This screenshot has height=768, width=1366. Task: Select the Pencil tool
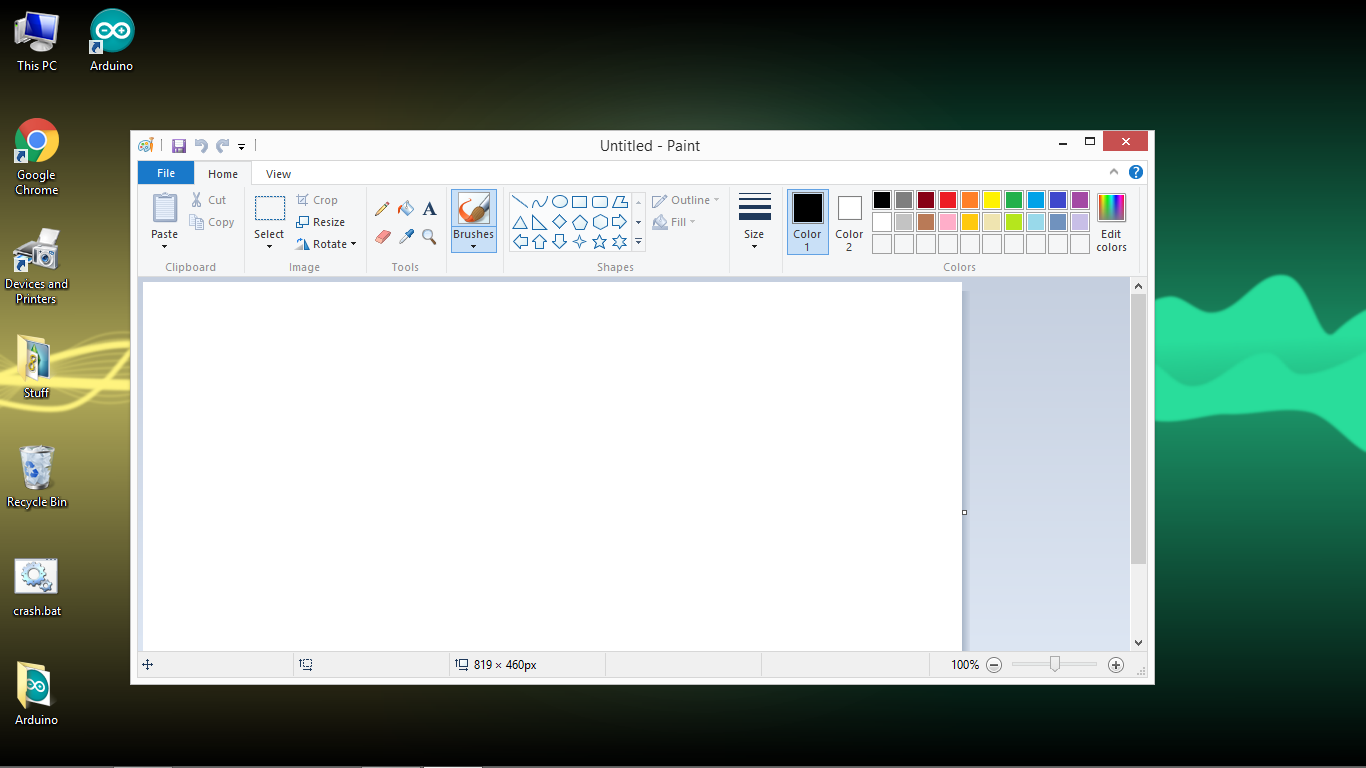382,208
